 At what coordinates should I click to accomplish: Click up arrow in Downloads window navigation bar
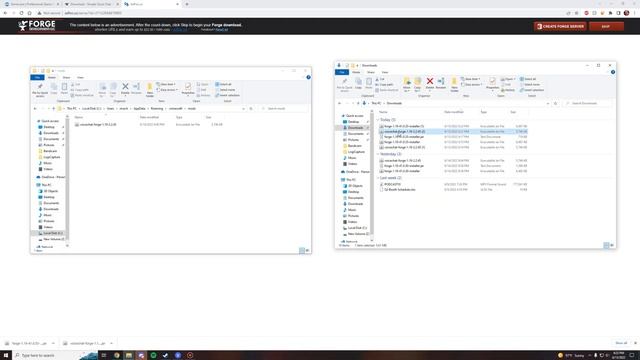(358, 103)
